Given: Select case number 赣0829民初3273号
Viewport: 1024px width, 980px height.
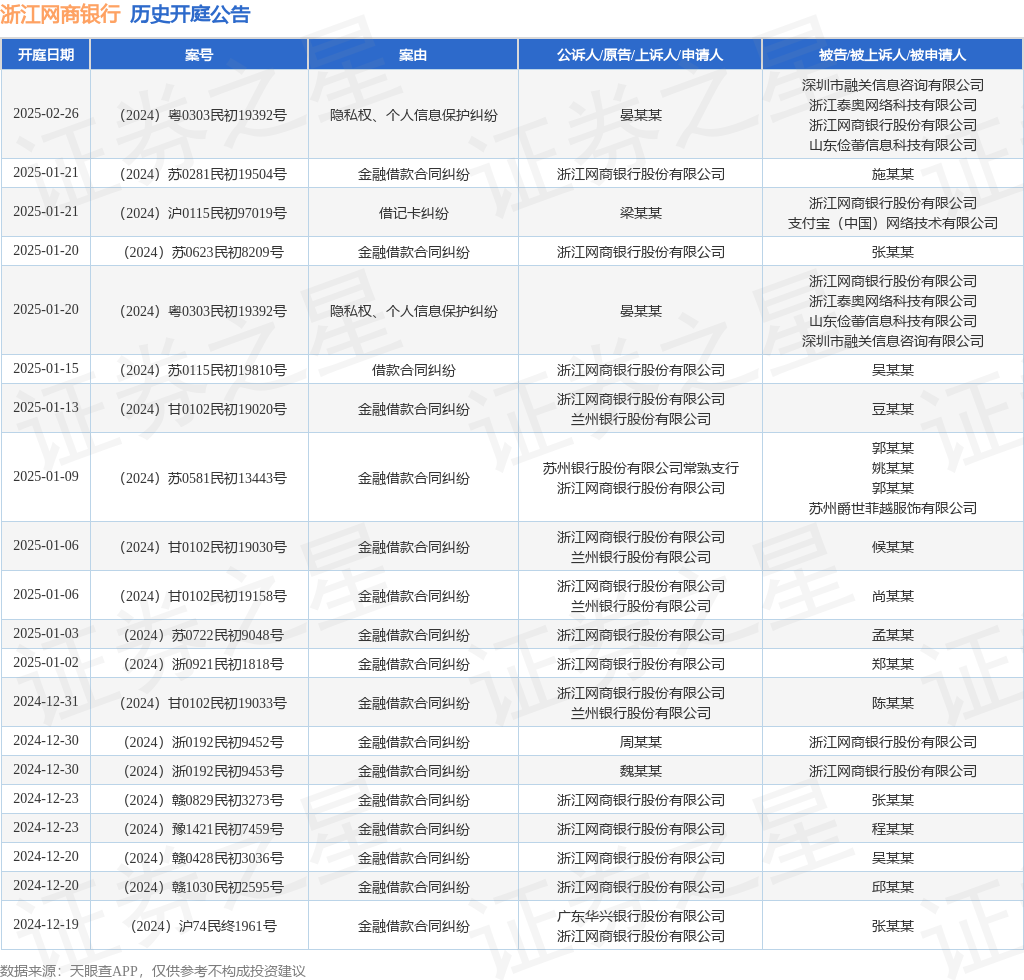Looking at the screenshot, I should [203, 800].
